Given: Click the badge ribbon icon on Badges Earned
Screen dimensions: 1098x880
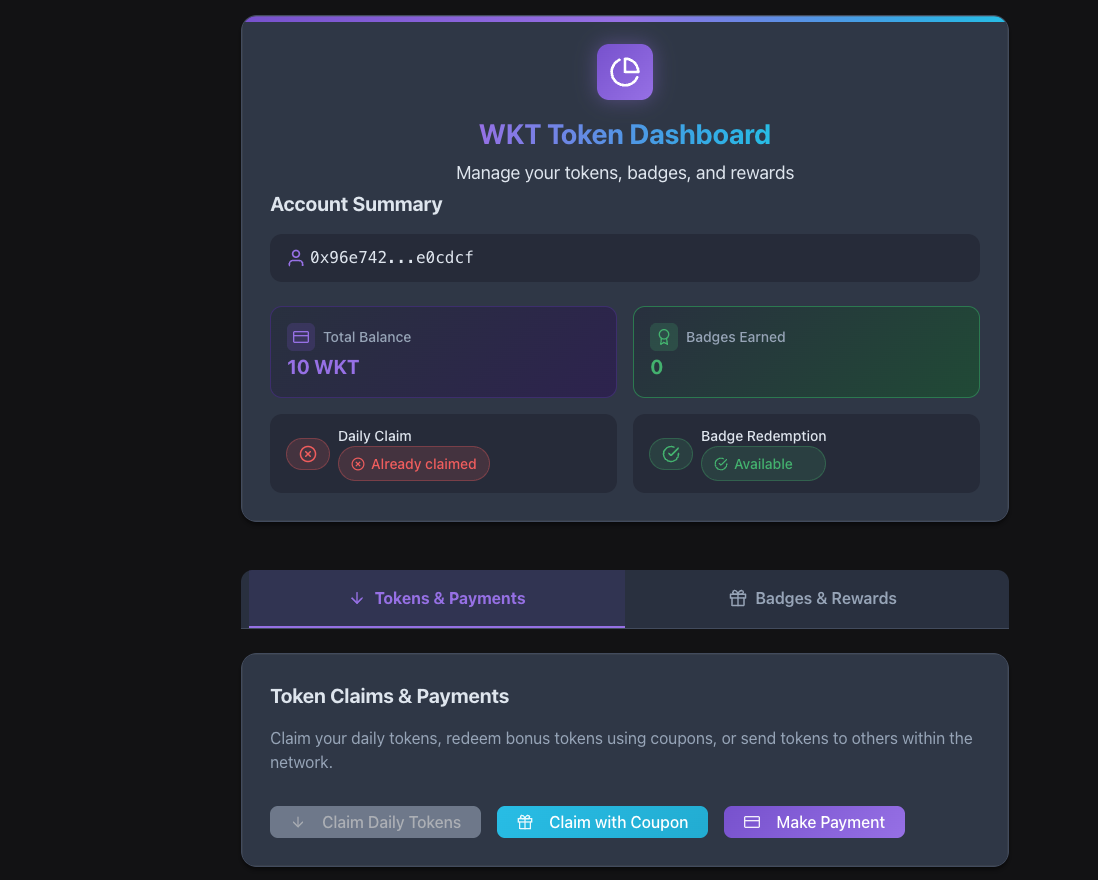Looking at the screenshot, I should pyautogui.click(x=664, y=337).
